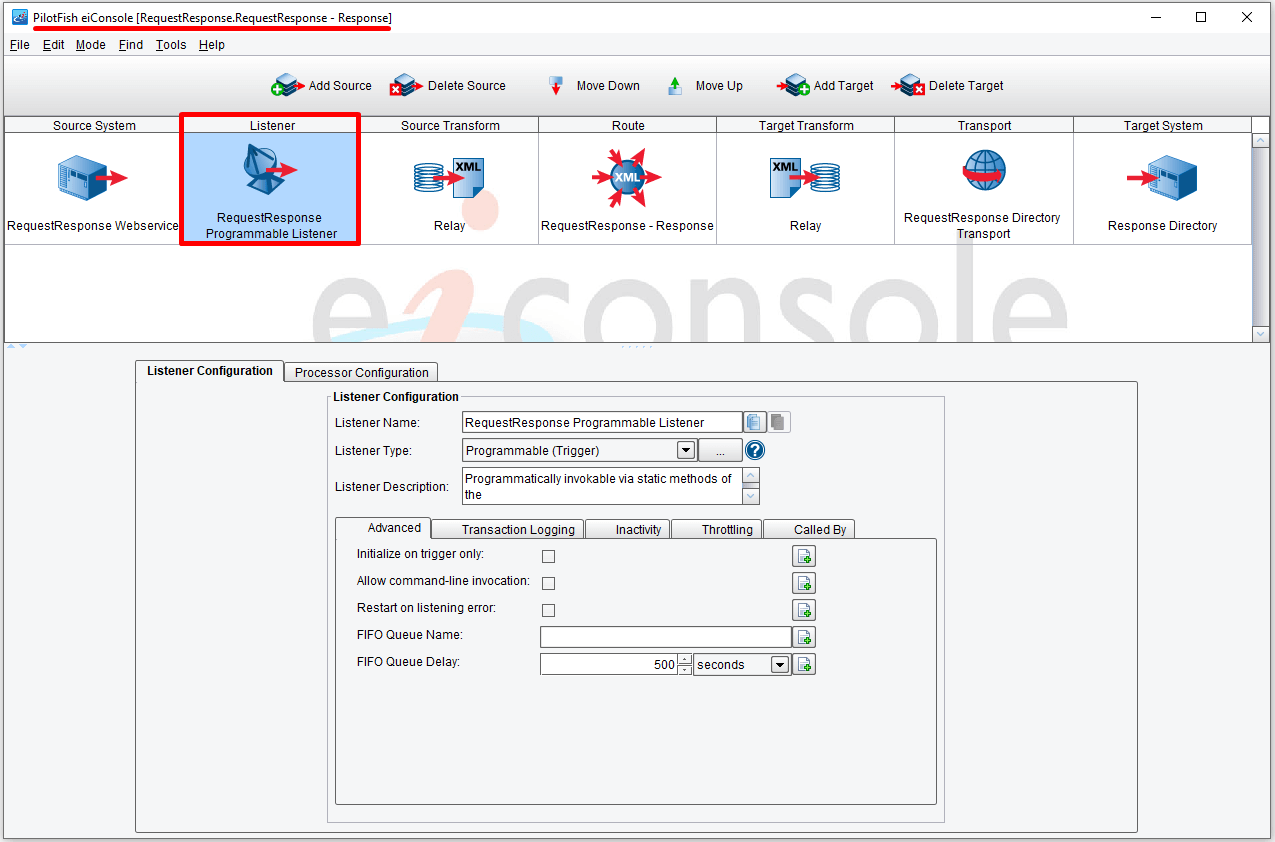Click the copy icon beside Listener Name
Viewport: 1275px width, 842px height.
[755, 422]
